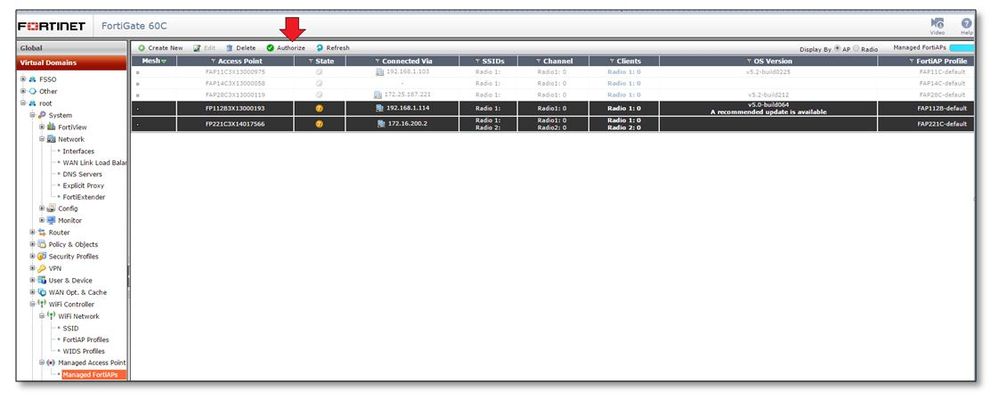Click the FAP221C-default profile cell

pyautogui.click(x=942, y=124)
